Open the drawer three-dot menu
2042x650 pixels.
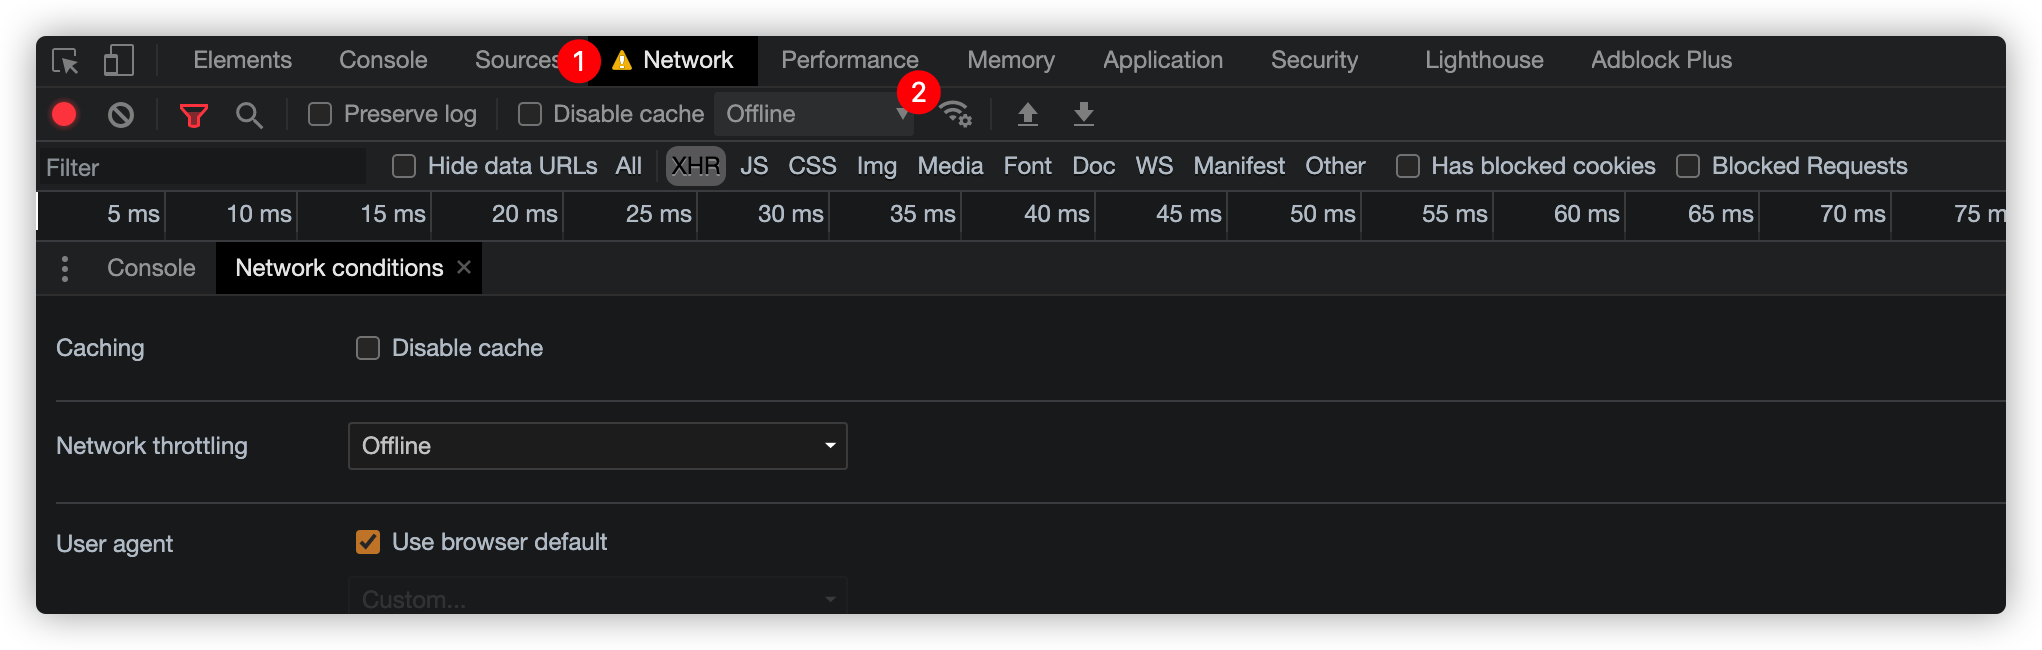pos(65,268)
